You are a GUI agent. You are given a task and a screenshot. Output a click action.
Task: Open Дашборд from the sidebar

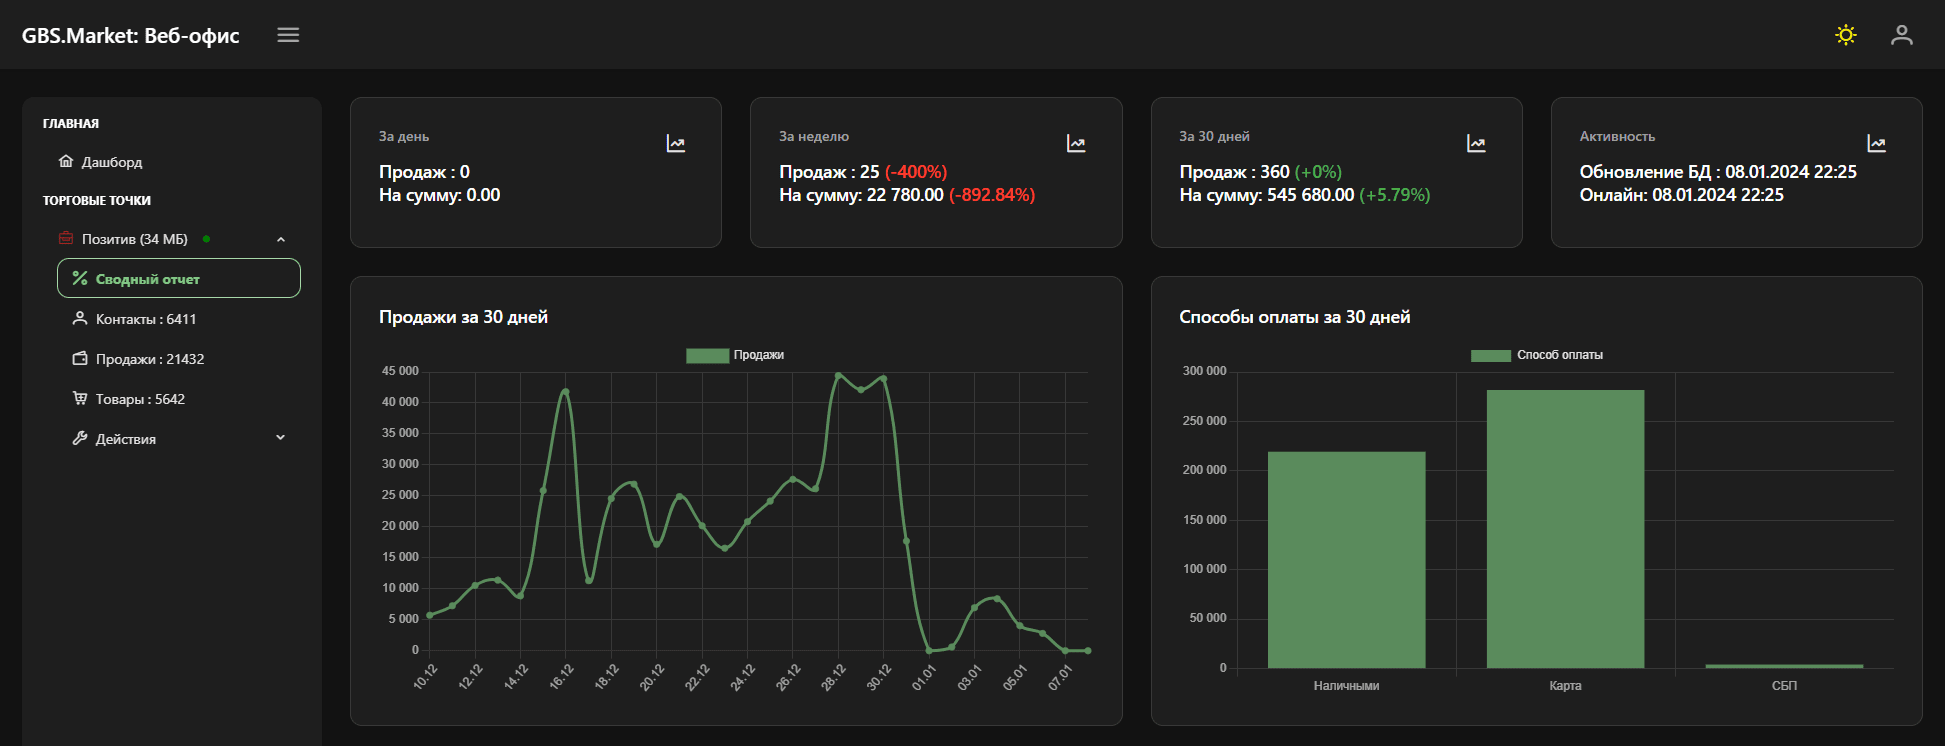coord(111,162)
